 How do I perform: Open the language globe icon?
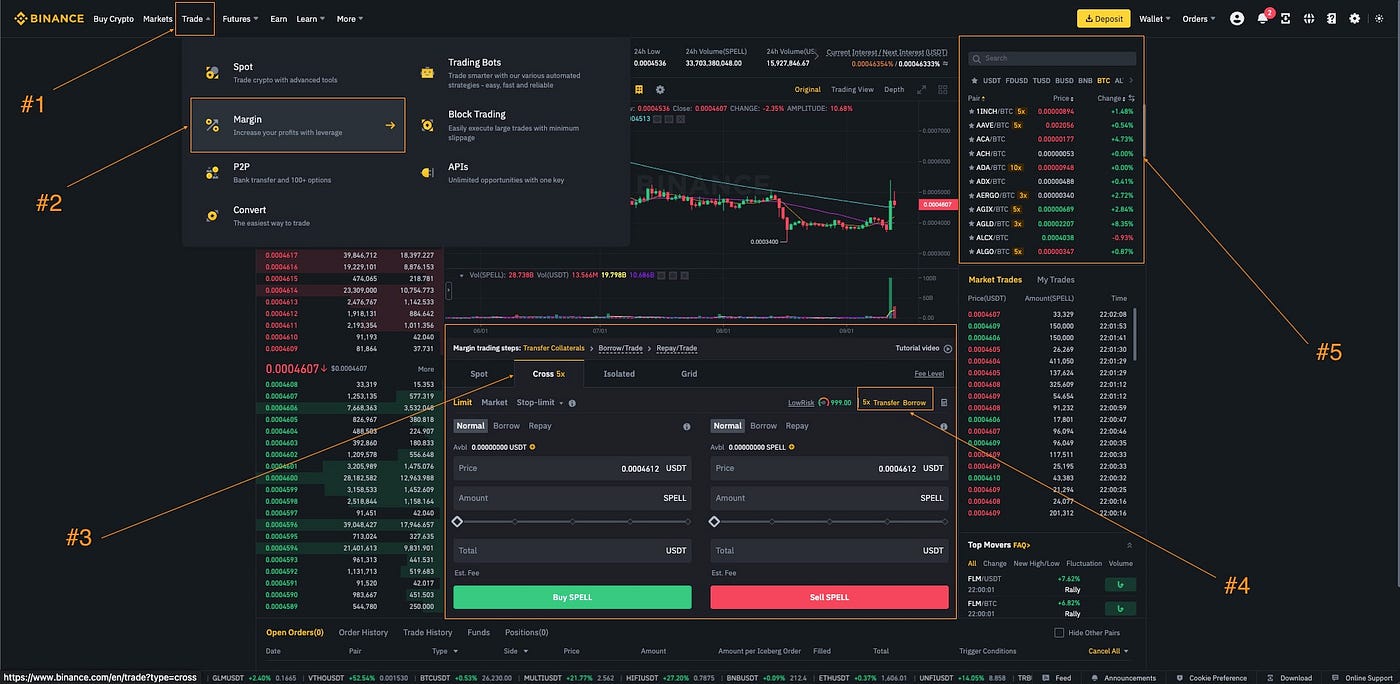1307,17
